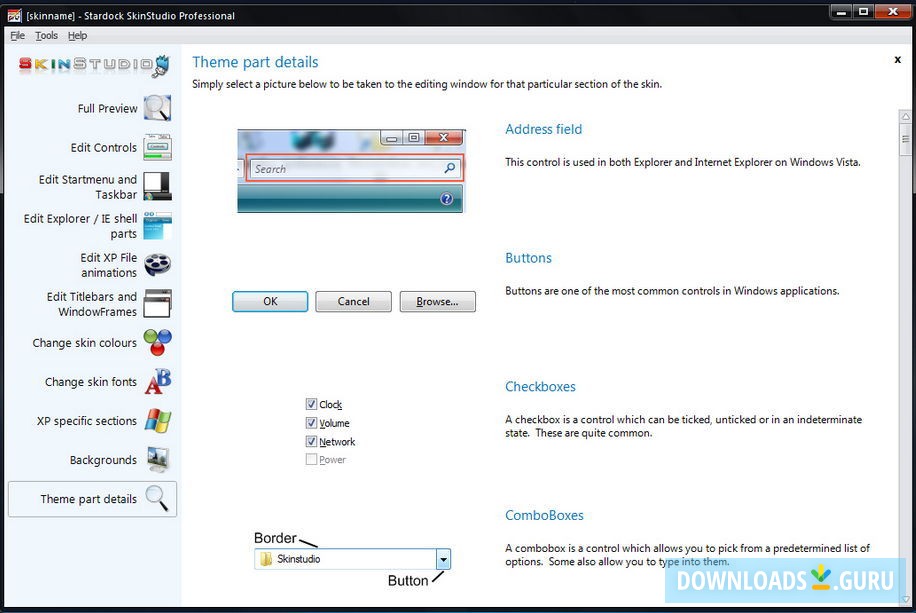Select Change skin fonts AB icon
The width and height of the screenshot is (916, 613).
pos(157,382)
